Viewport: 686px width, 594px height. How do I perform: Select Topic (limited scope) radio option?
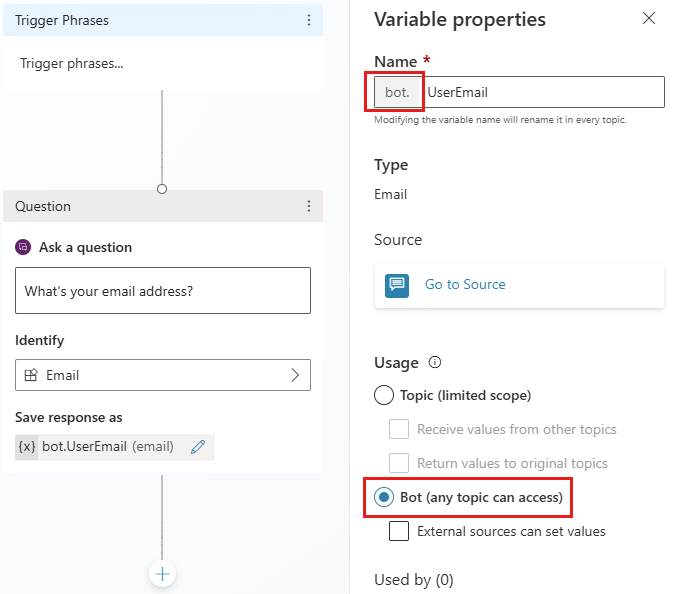tap(384, 395)
